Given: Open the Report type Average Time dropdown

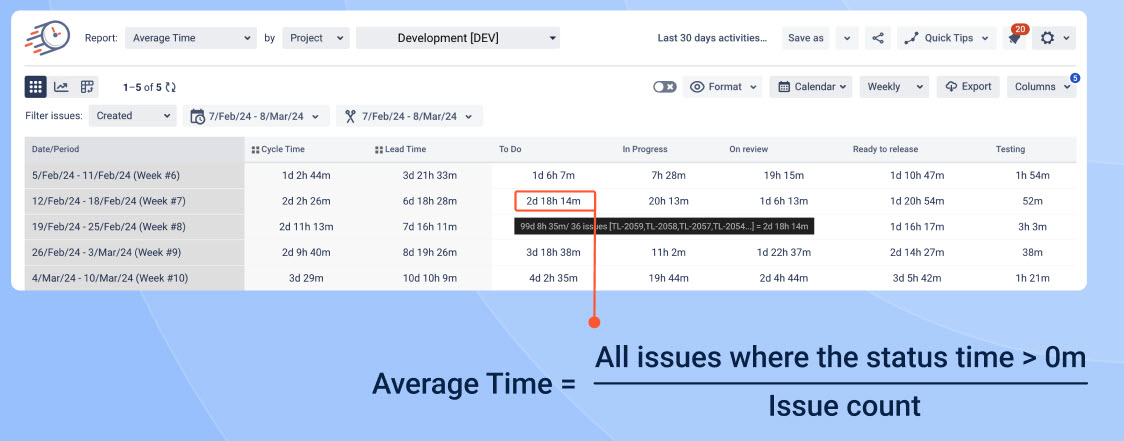Looking at the screenshot, I should (191, 38).
